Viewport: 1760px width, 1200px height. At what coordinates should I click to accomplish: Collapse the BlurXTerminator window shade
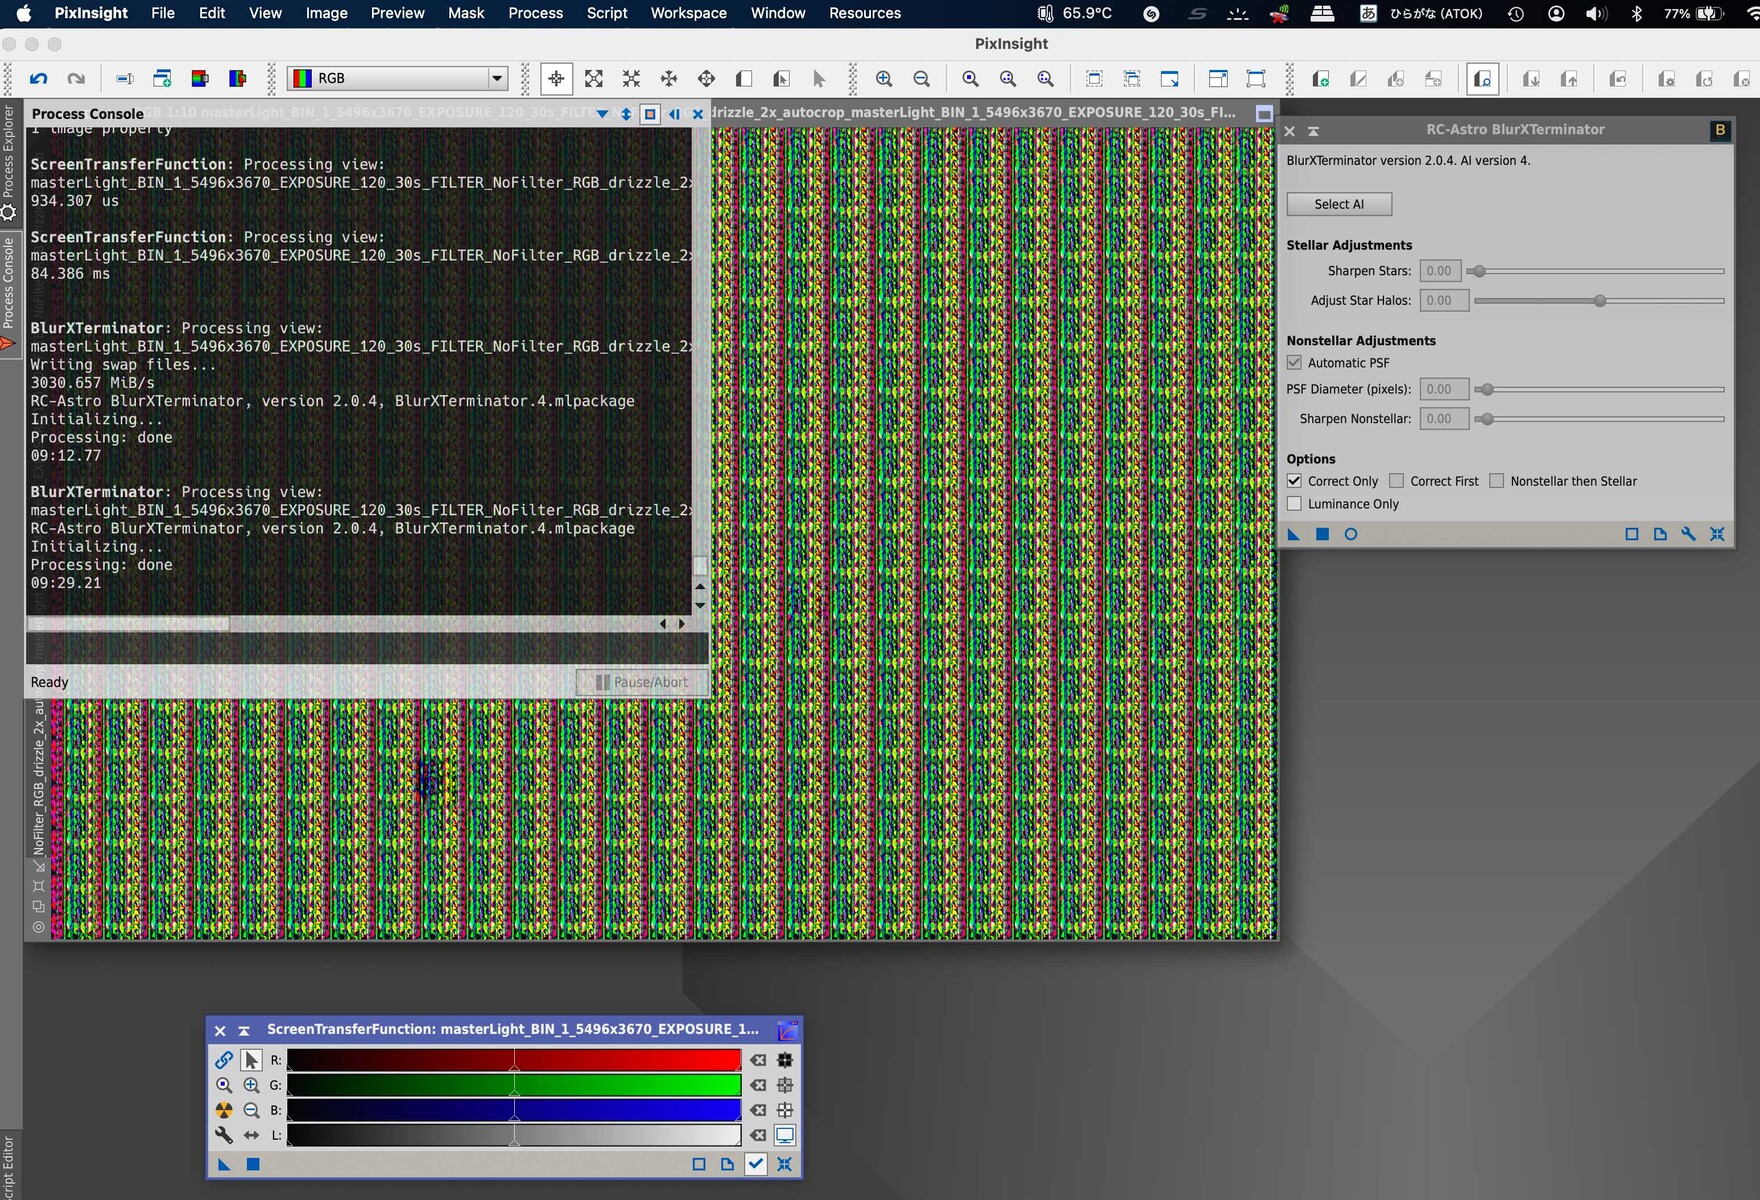[x=1314, y=130]
